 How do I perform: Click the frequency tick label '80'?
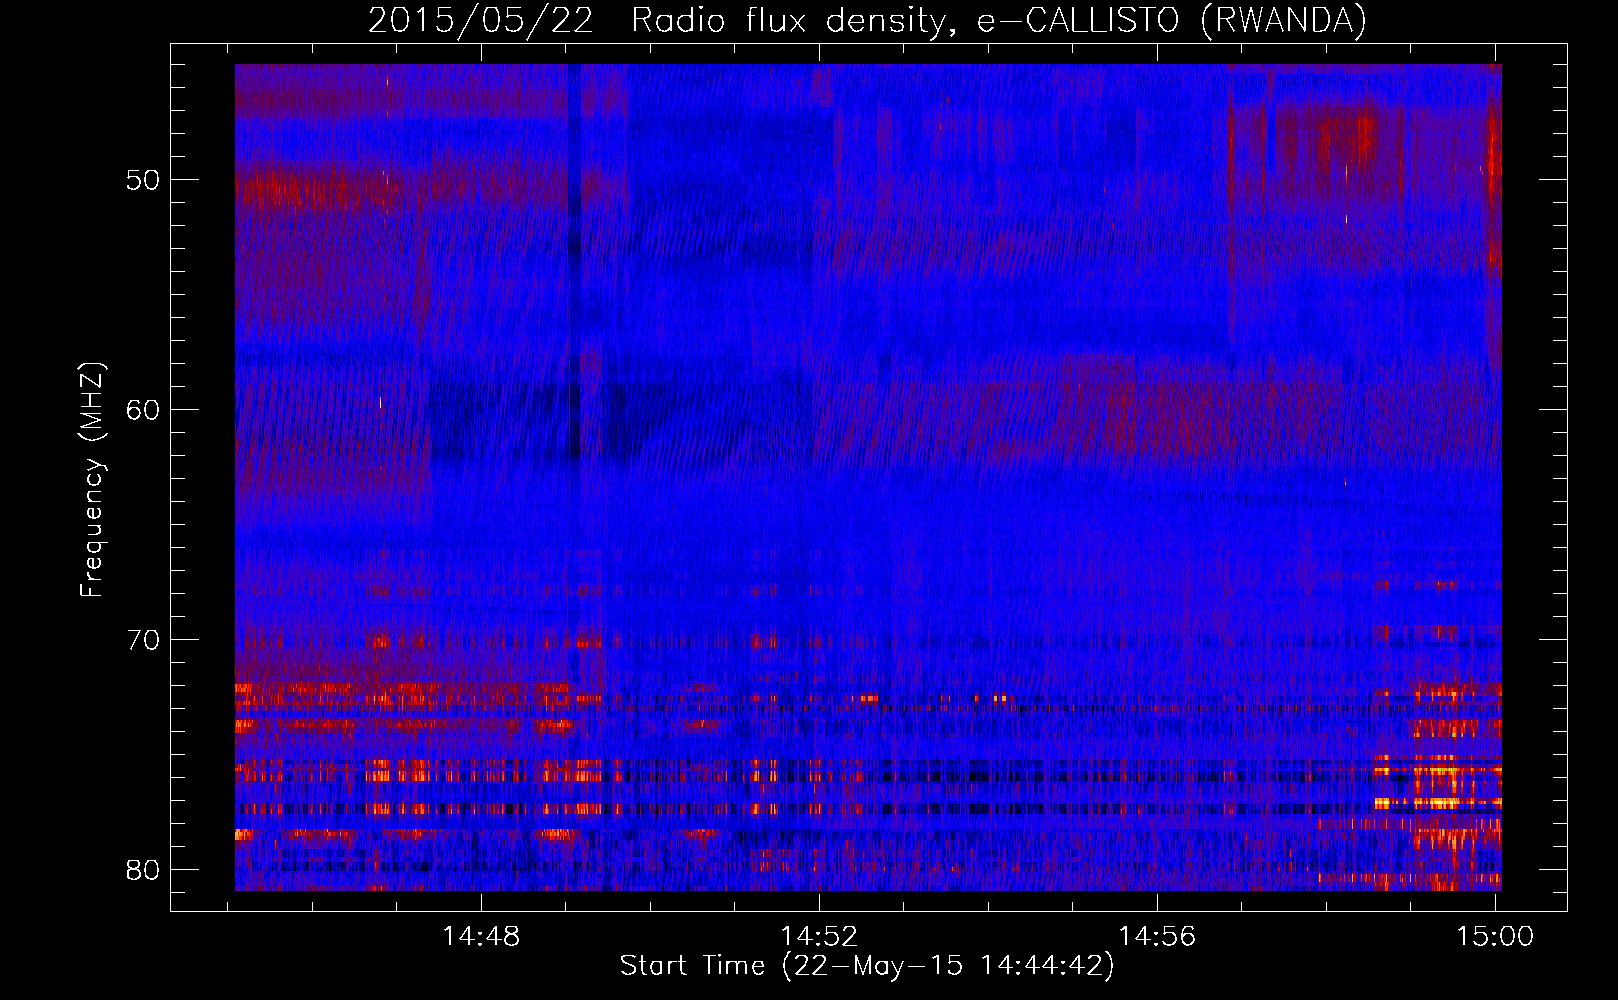click(x=143, y=870)
